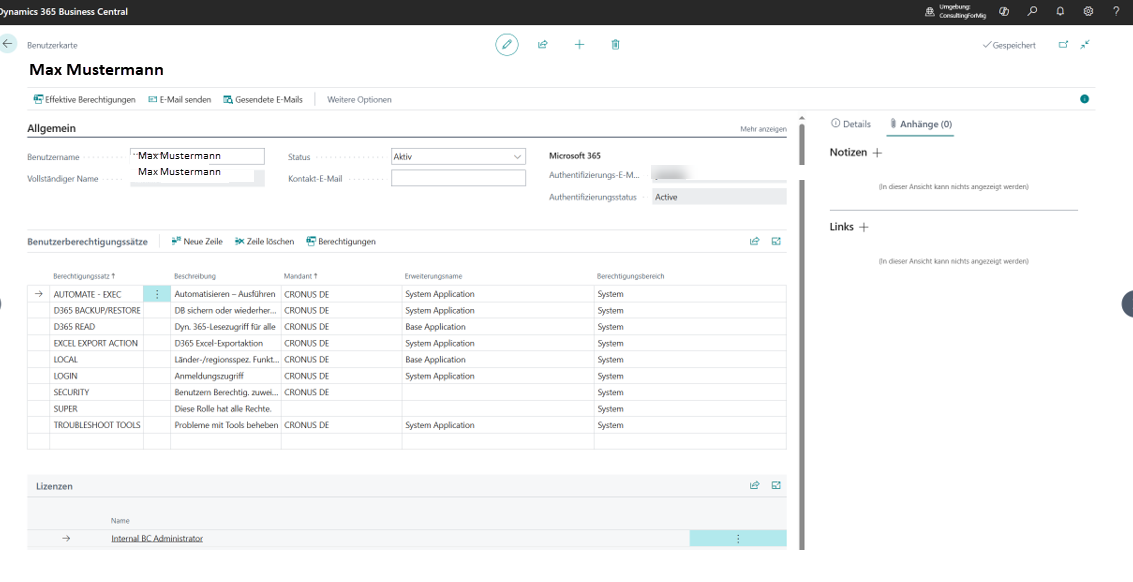Open notifications bell icon
Viewport: 1133px width, 582px height.
1060,12
